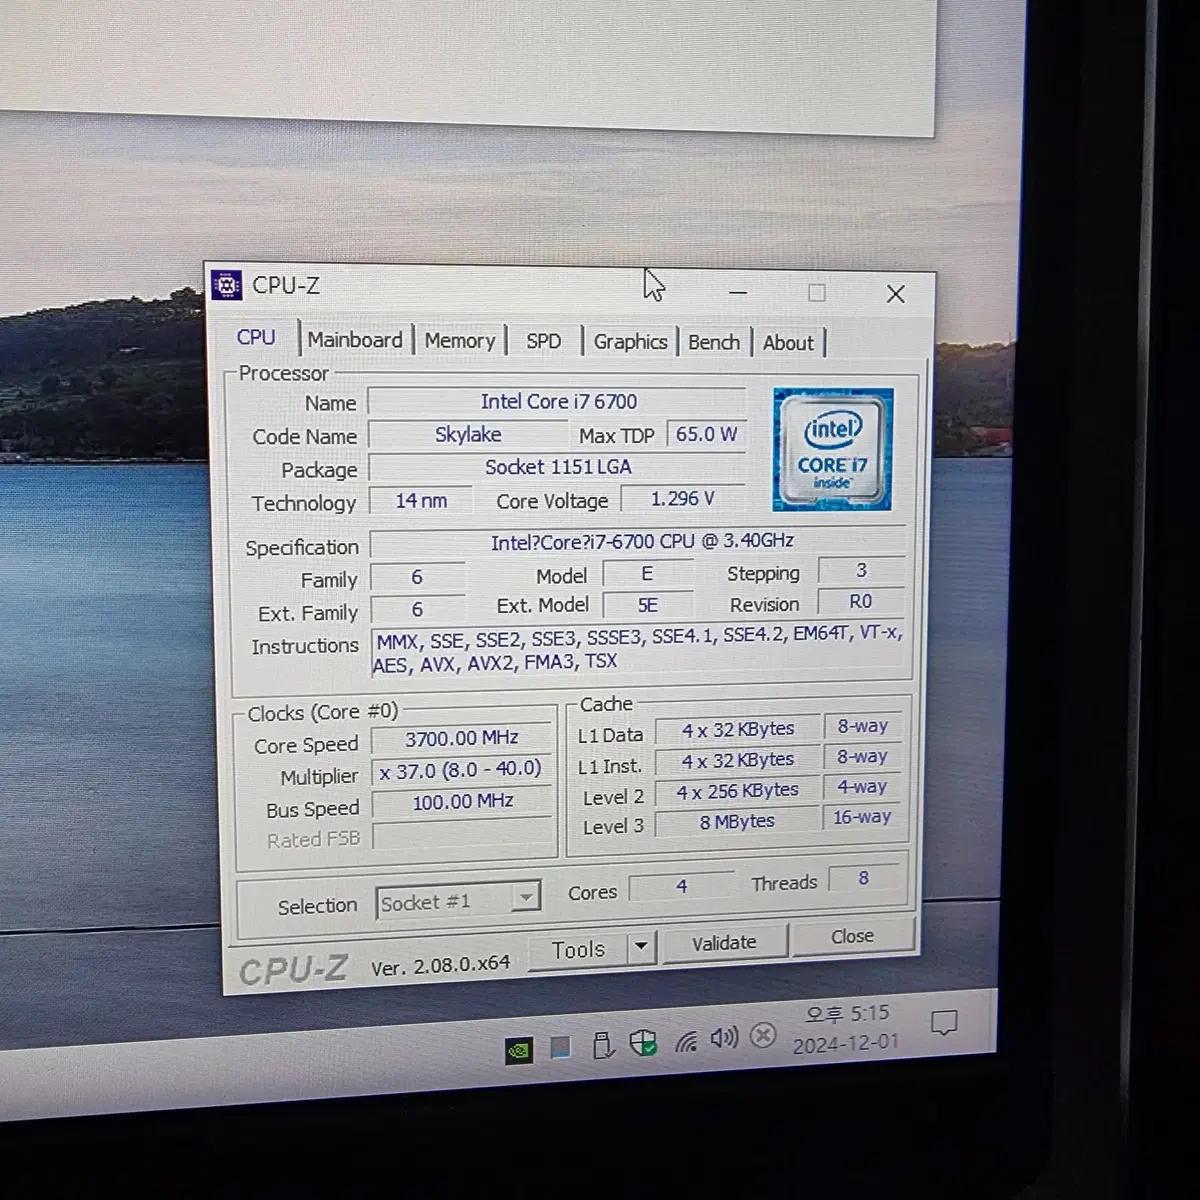Click the safely remove USB hardware icon
Screen dimensions: 1200x1200
[x=603, y=1045]
